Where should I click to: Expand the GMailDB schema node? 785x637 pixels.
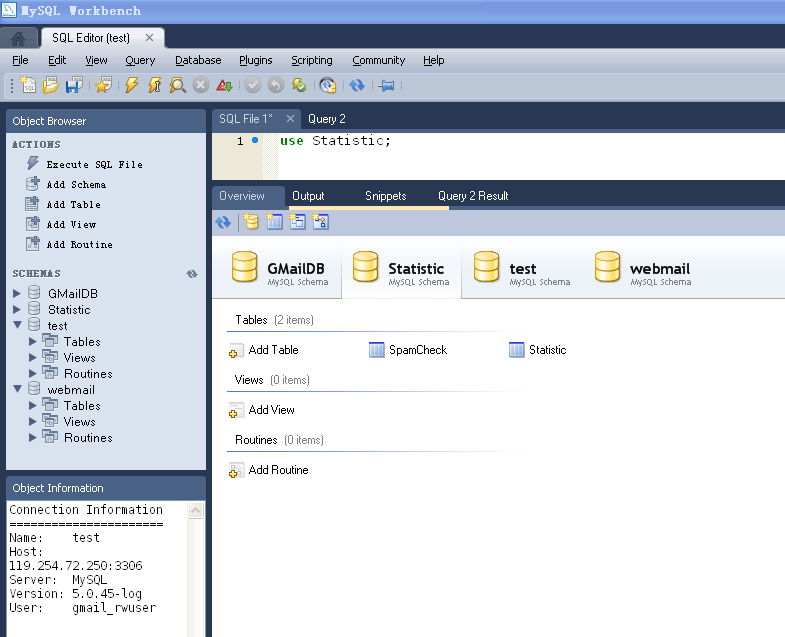click(17, 294)
